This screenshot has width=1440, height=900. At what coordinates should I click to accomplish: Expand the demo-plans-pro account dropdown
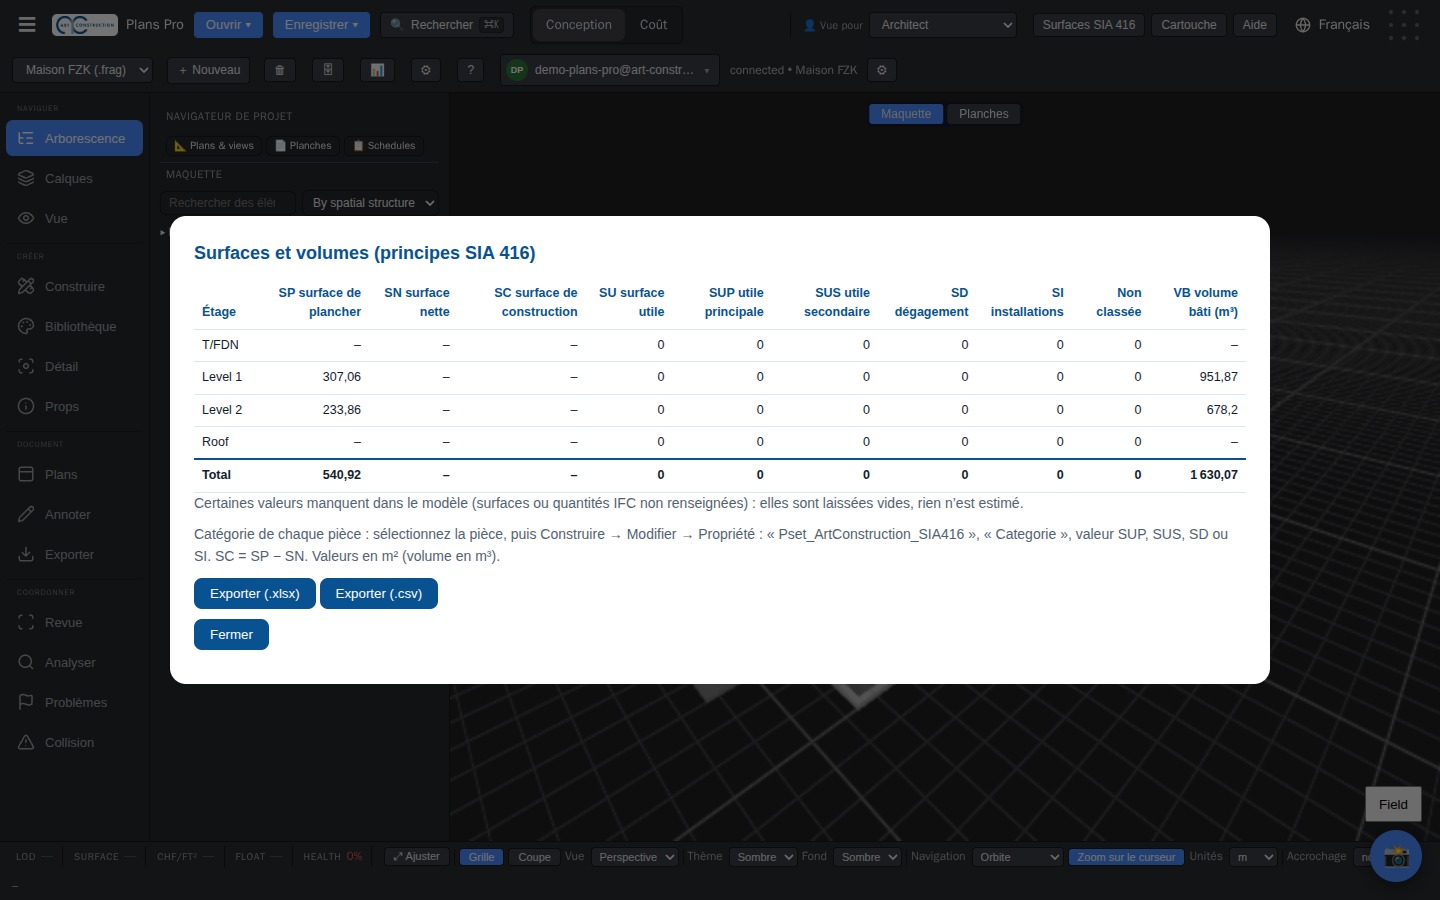point(610,70)
